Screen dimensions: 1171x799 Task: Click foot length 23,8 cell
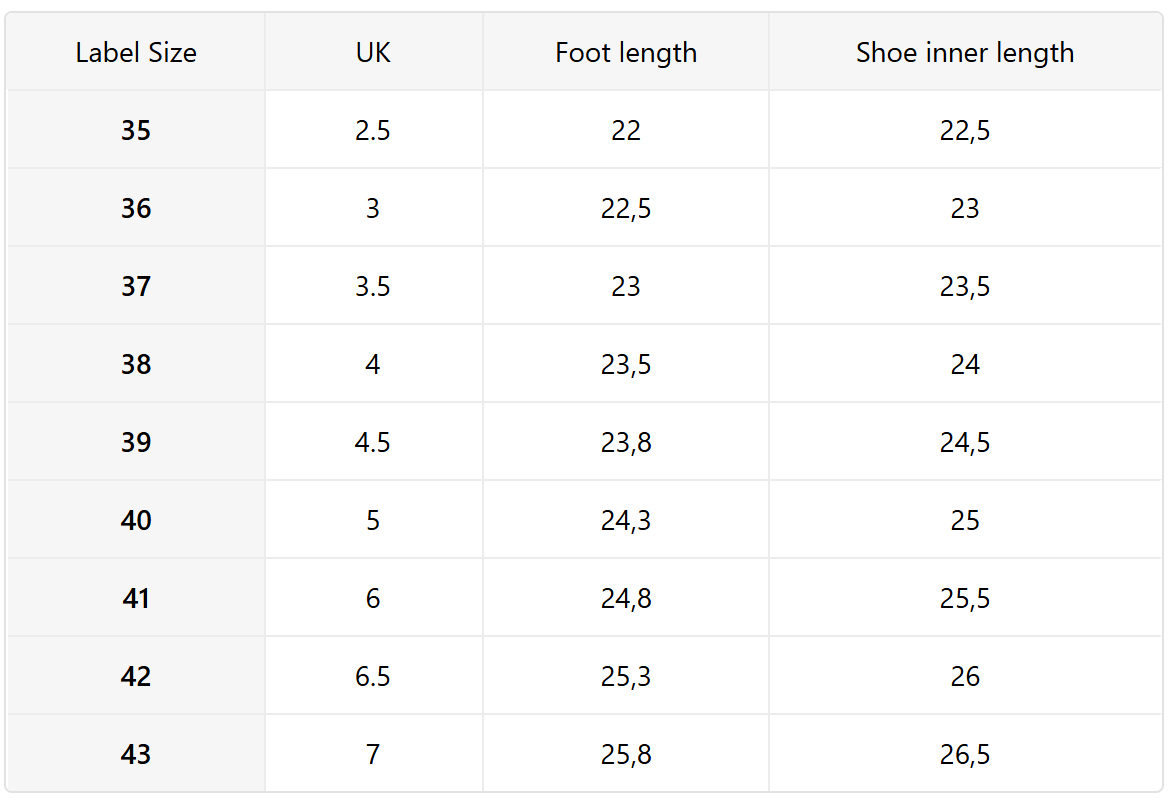(x=626, y=442)
